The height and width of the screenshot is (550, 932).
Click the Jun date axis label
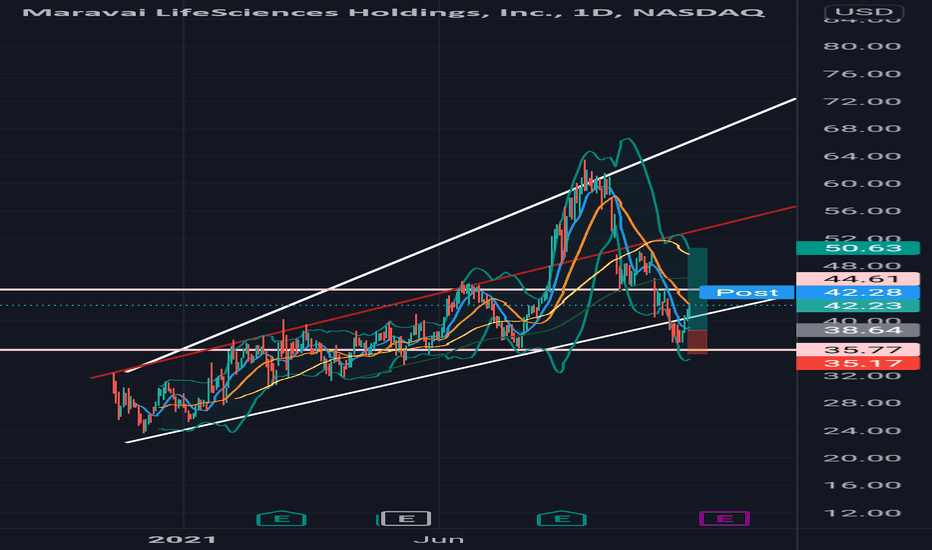point(439,539)
